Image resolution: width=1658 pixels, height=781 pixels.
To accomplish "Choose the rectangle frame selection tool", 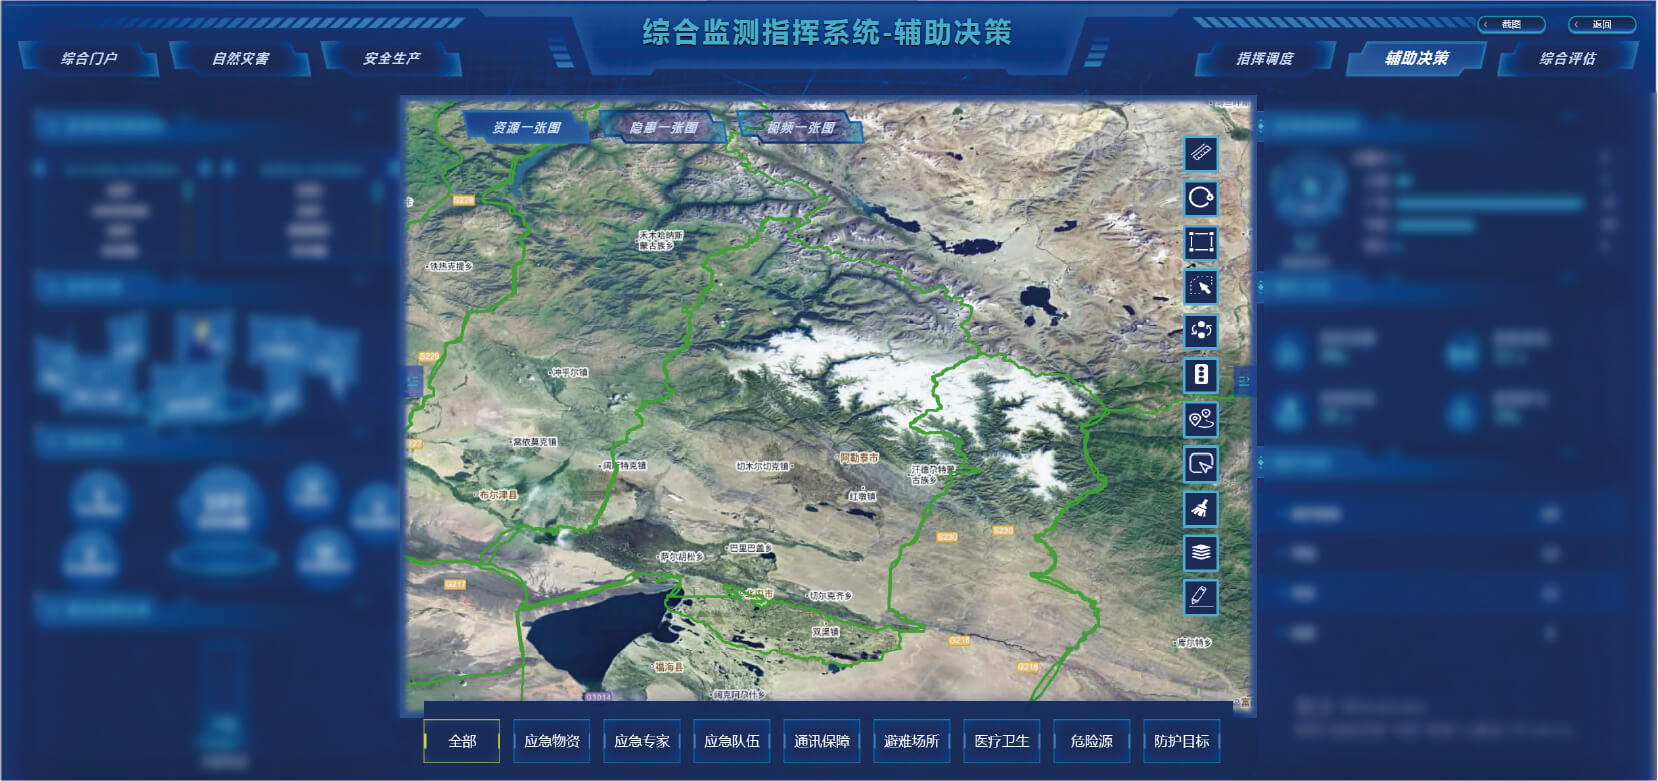I will click(x=1201, y=242).
